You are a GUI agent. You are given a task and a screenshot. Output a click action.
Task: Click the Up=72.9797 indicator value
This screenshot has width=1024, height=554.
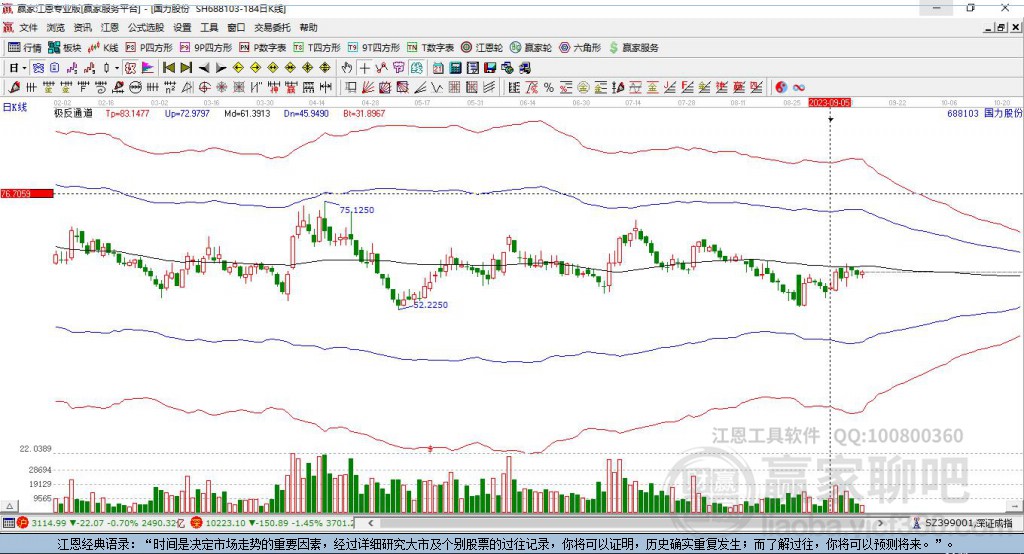[x=187, y=113]
